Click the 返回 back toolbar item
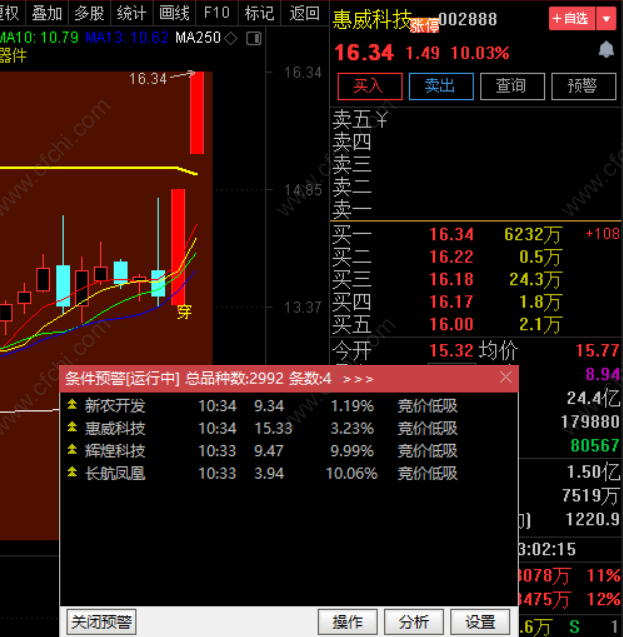The width and height of the screenshot is (623, 637). point(304,13)
